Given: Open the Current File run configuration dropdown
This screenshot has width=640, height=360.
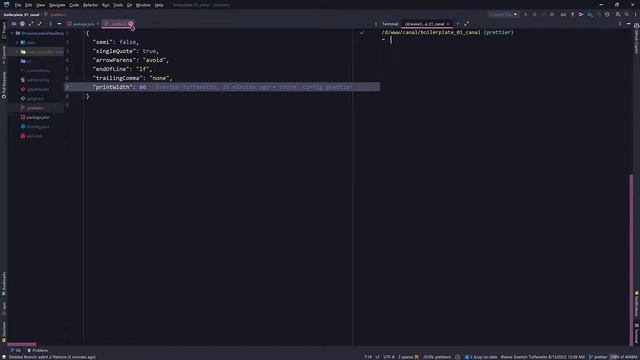Looking at the screenshot, I should (x=503, y=14).
